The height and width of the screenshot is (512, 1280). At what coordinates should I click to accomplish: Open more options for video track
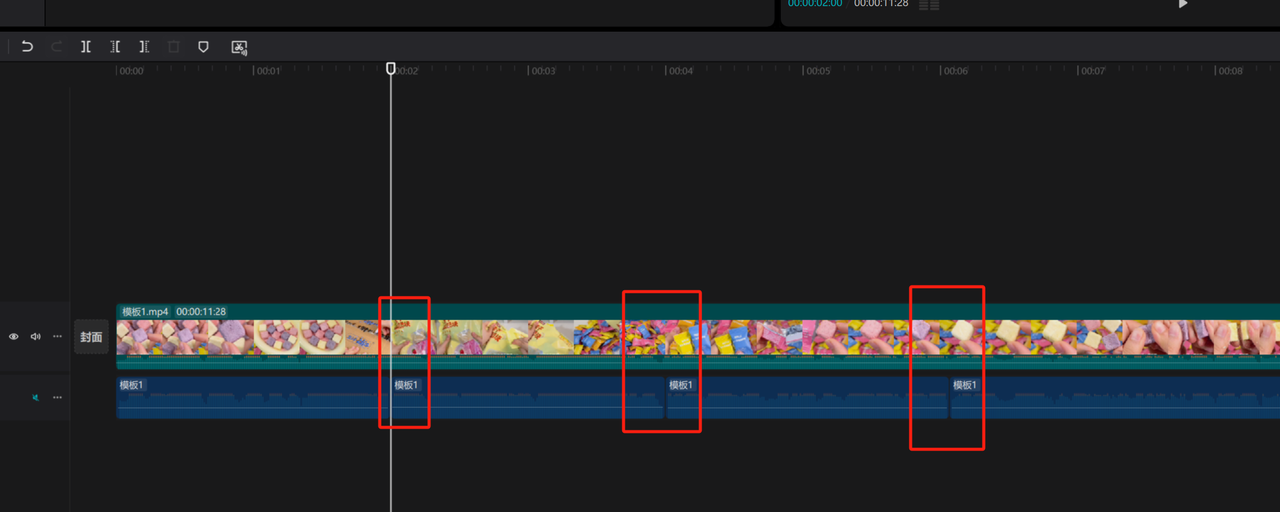coord(57,337)
